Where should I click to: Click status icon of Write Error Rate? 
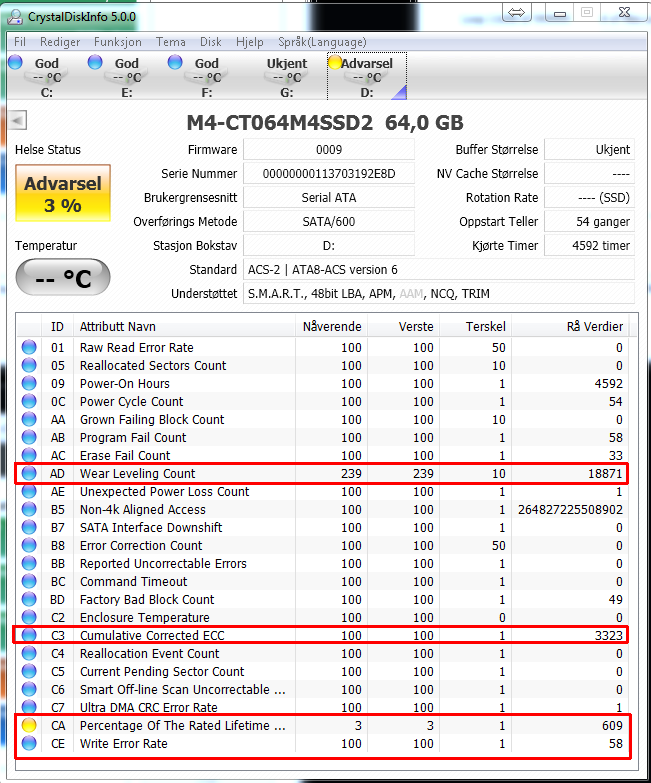[x=29, y=743]
